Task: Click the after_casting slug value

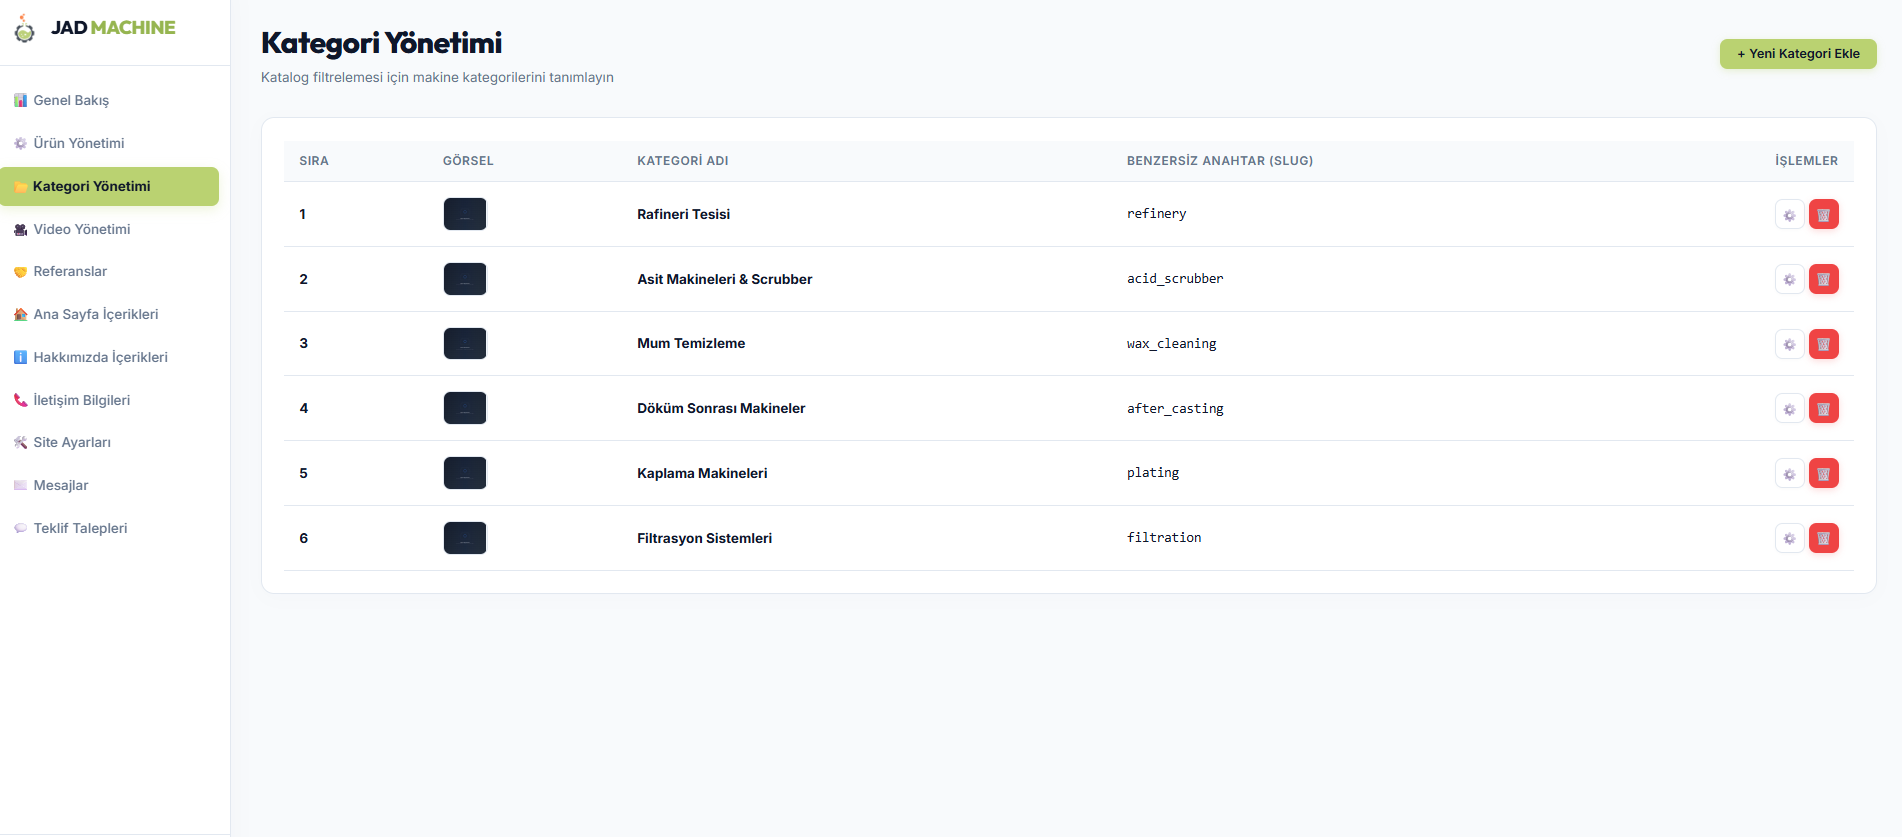Action: coord(1175,408)
